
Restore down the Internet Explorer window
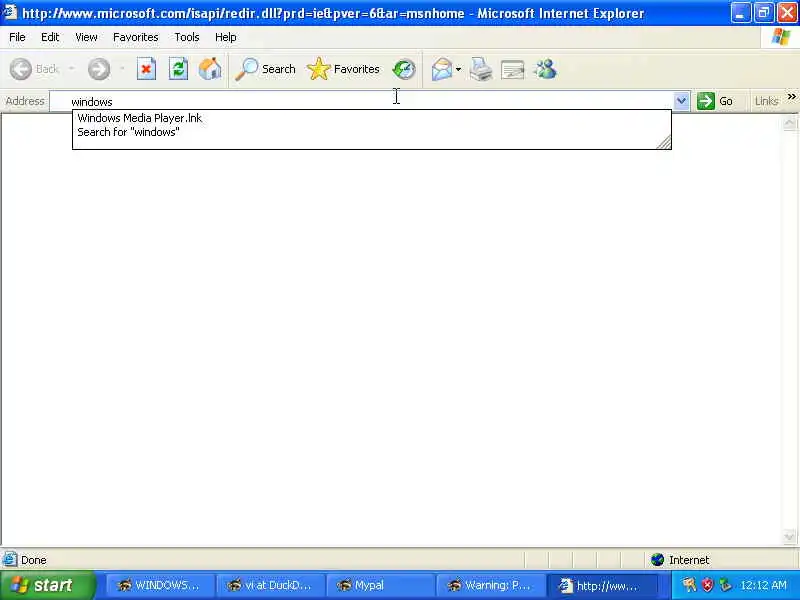click(764, 13)
